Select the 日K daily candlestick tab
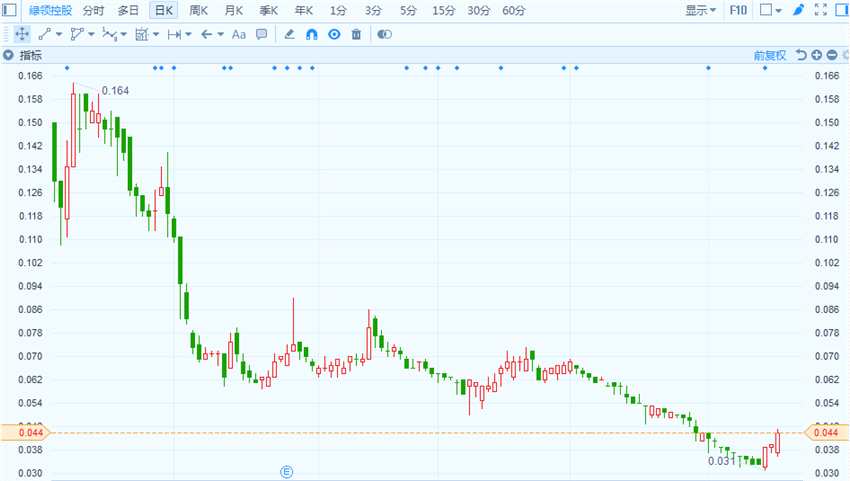 tap(164, 10)
